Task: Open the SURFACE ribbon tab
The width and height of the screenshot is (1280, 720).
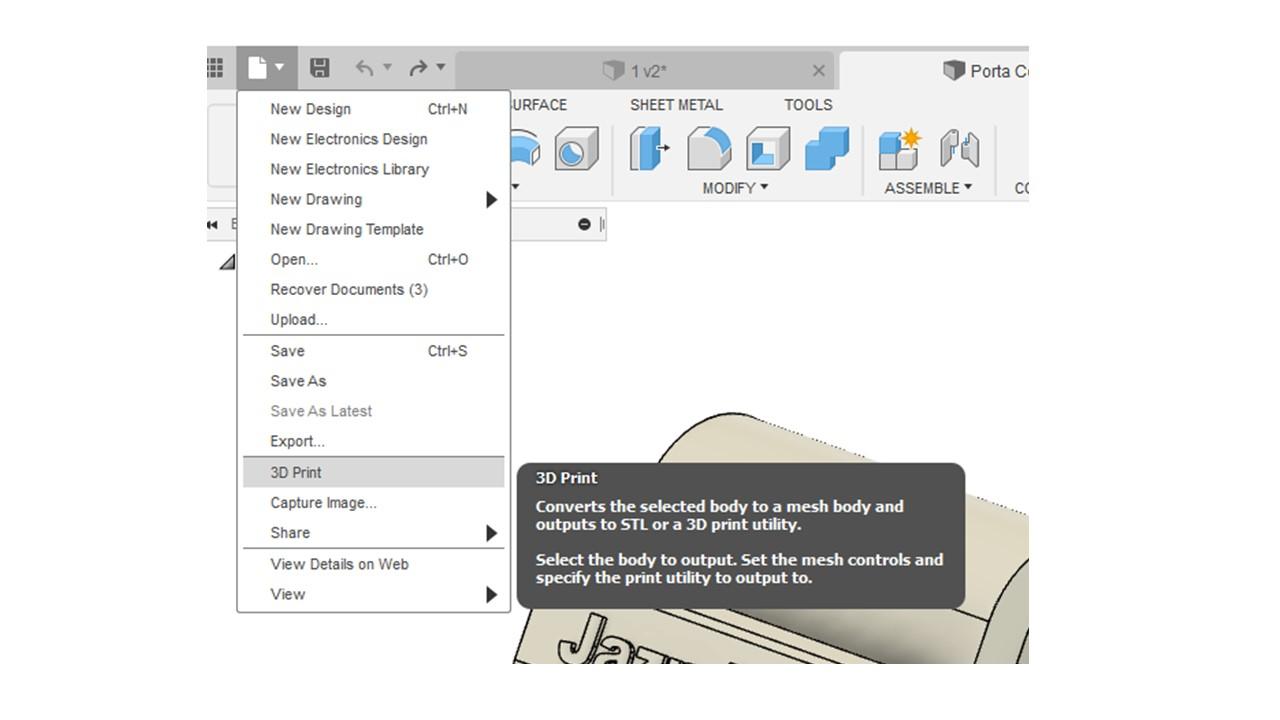Action: click(537, 105)
